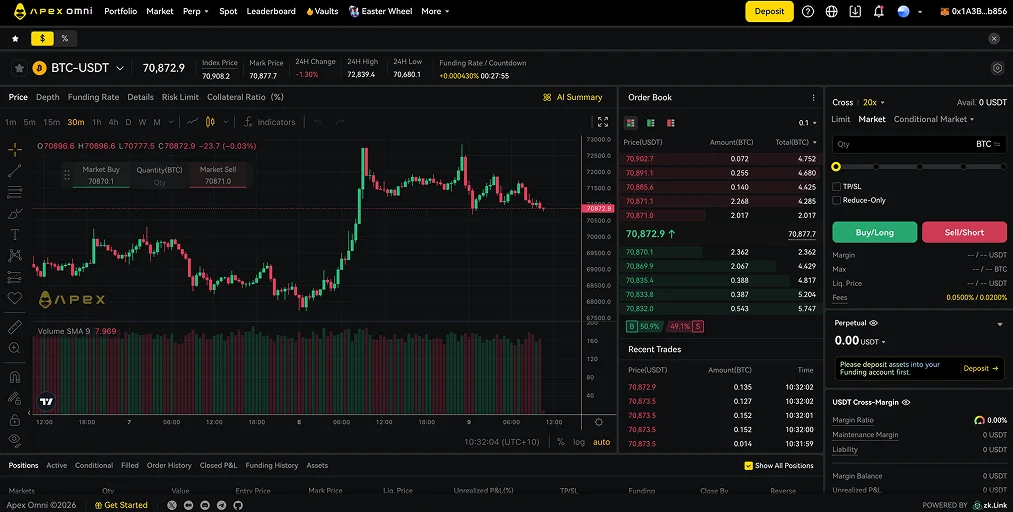Collapse the Perpetual account panel
The image size is (1013, 512).
(x=1000, y=325)
